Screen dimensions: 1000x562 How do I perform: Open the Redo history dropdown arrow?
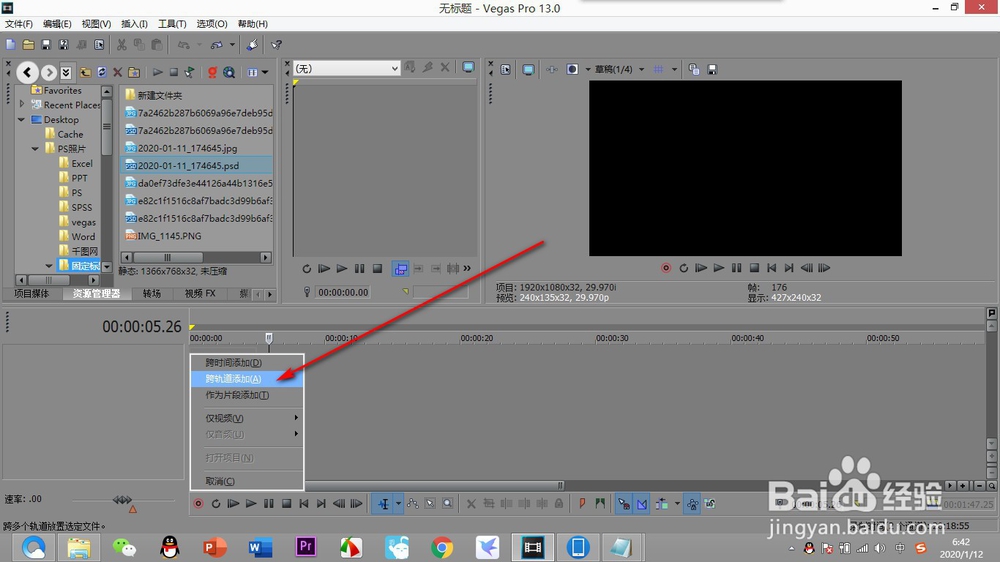(x=232, y=45)
